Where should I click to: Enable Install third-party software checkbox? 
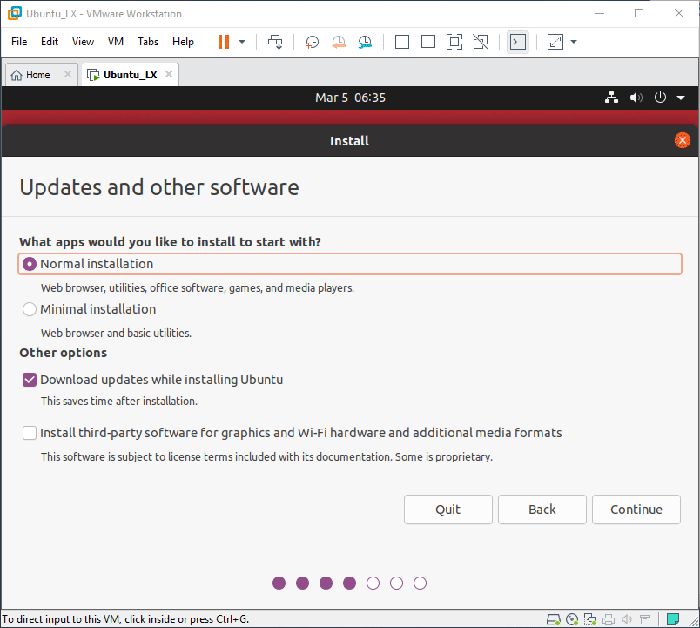pos(29,433)
